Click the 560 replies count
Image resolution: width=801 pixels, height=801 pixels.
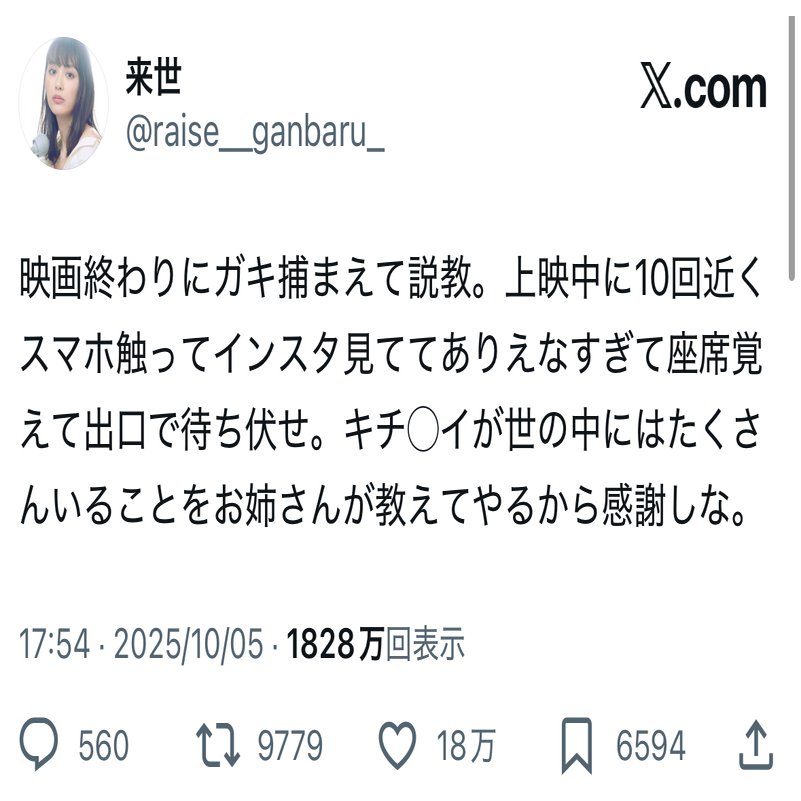tap(103, 745)
